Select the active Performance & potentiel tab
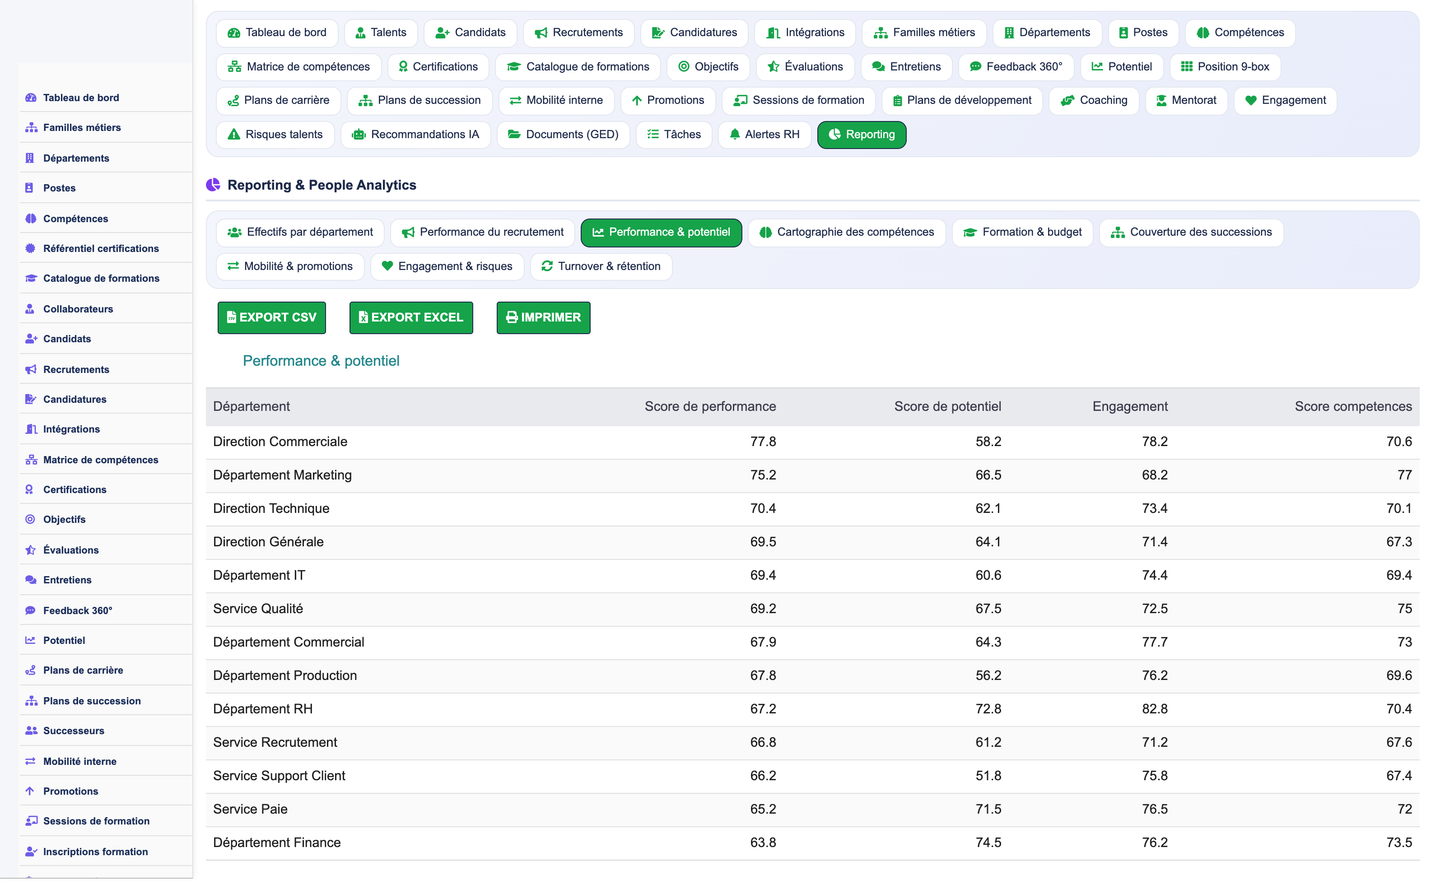Viewport: 1445px width, 894px height. (661, 232)
